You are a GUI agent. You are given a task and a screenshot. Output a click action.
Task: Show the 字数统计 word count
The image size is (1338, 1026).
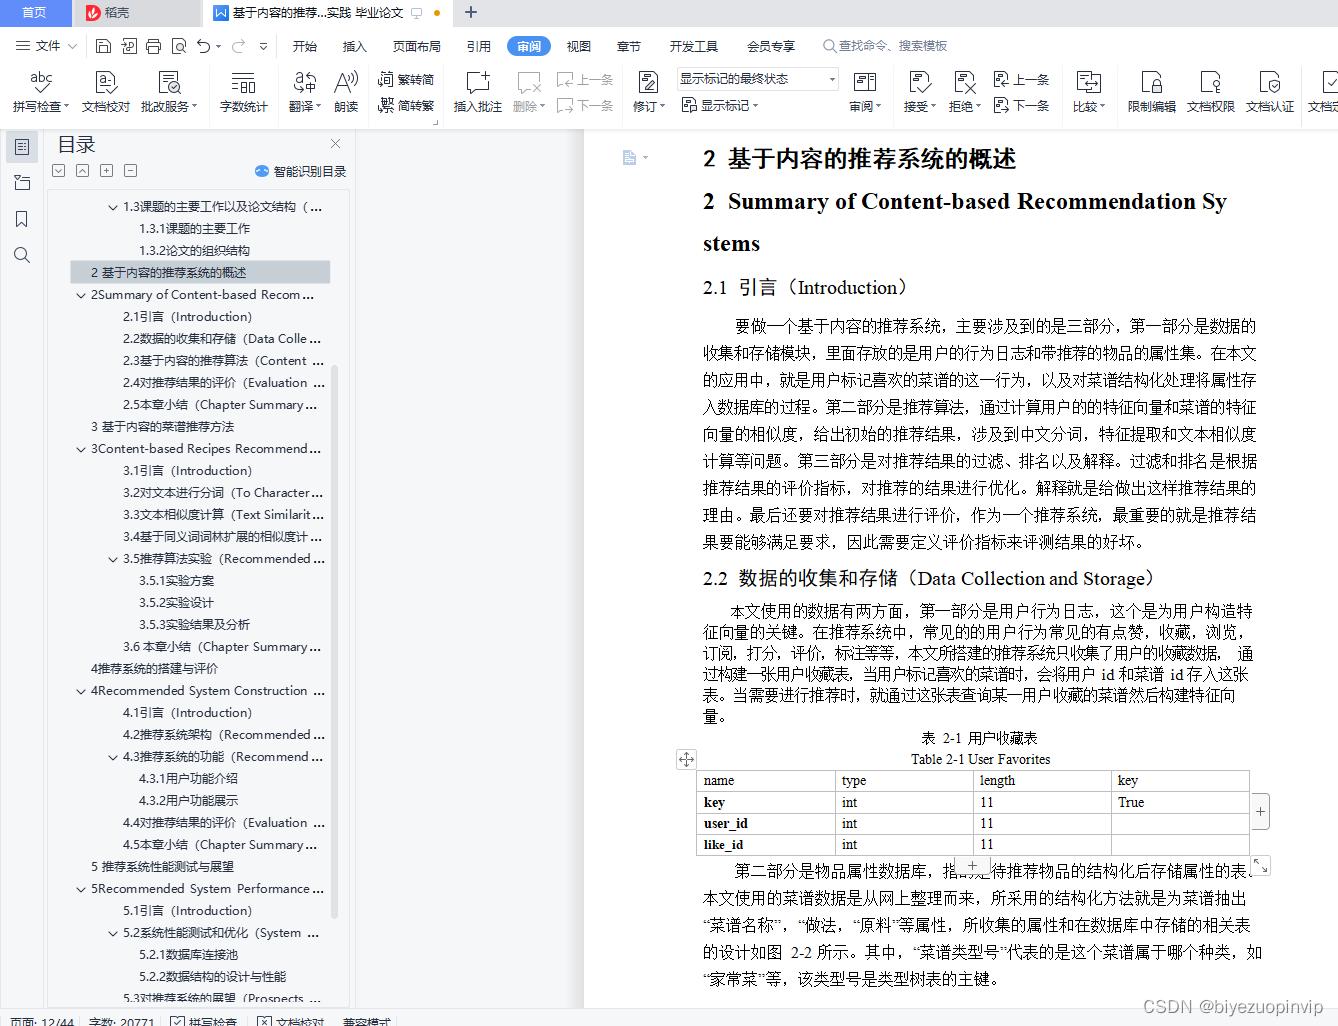click(x=243, y=91)
